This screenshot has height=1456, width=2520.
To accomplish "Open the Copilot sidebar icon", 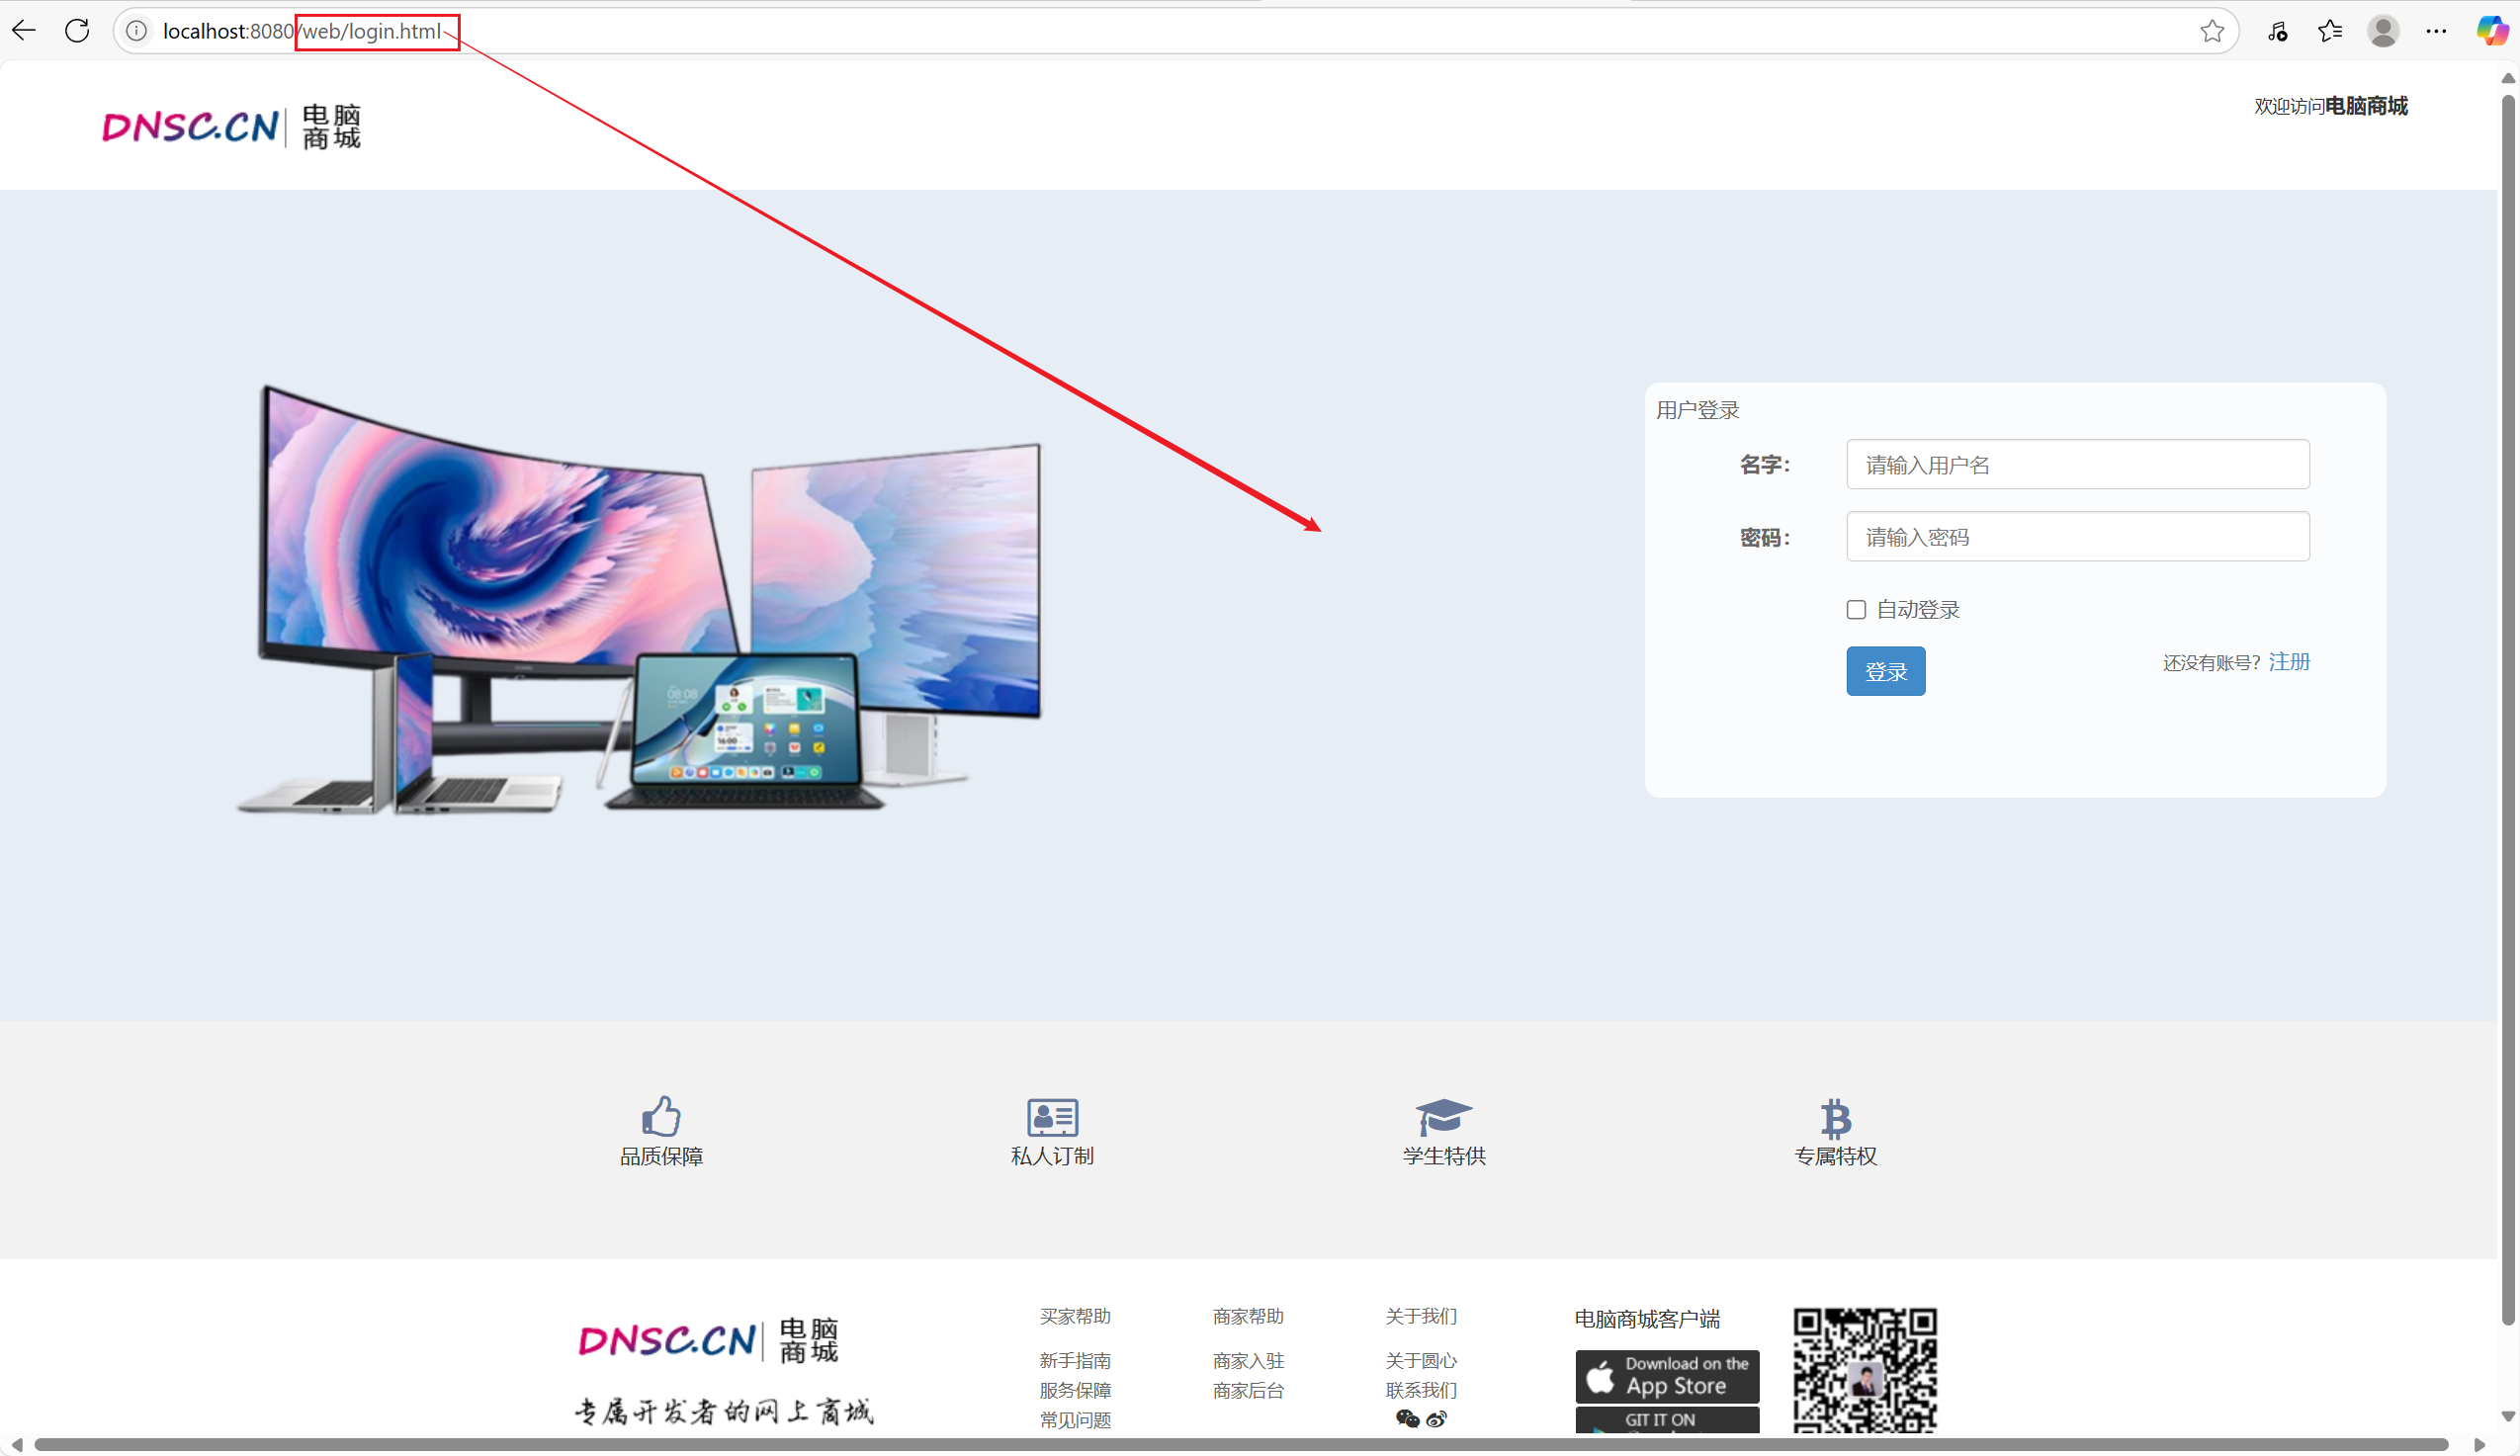I will [x=2490, y=31].
